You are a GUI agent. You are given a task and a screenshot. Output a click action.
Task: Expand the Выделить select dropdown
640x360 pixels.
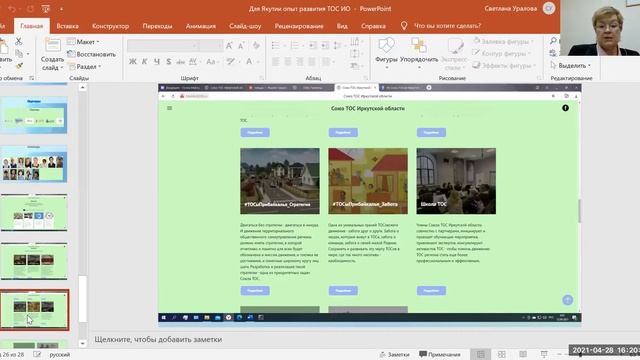tap(570, 65)
